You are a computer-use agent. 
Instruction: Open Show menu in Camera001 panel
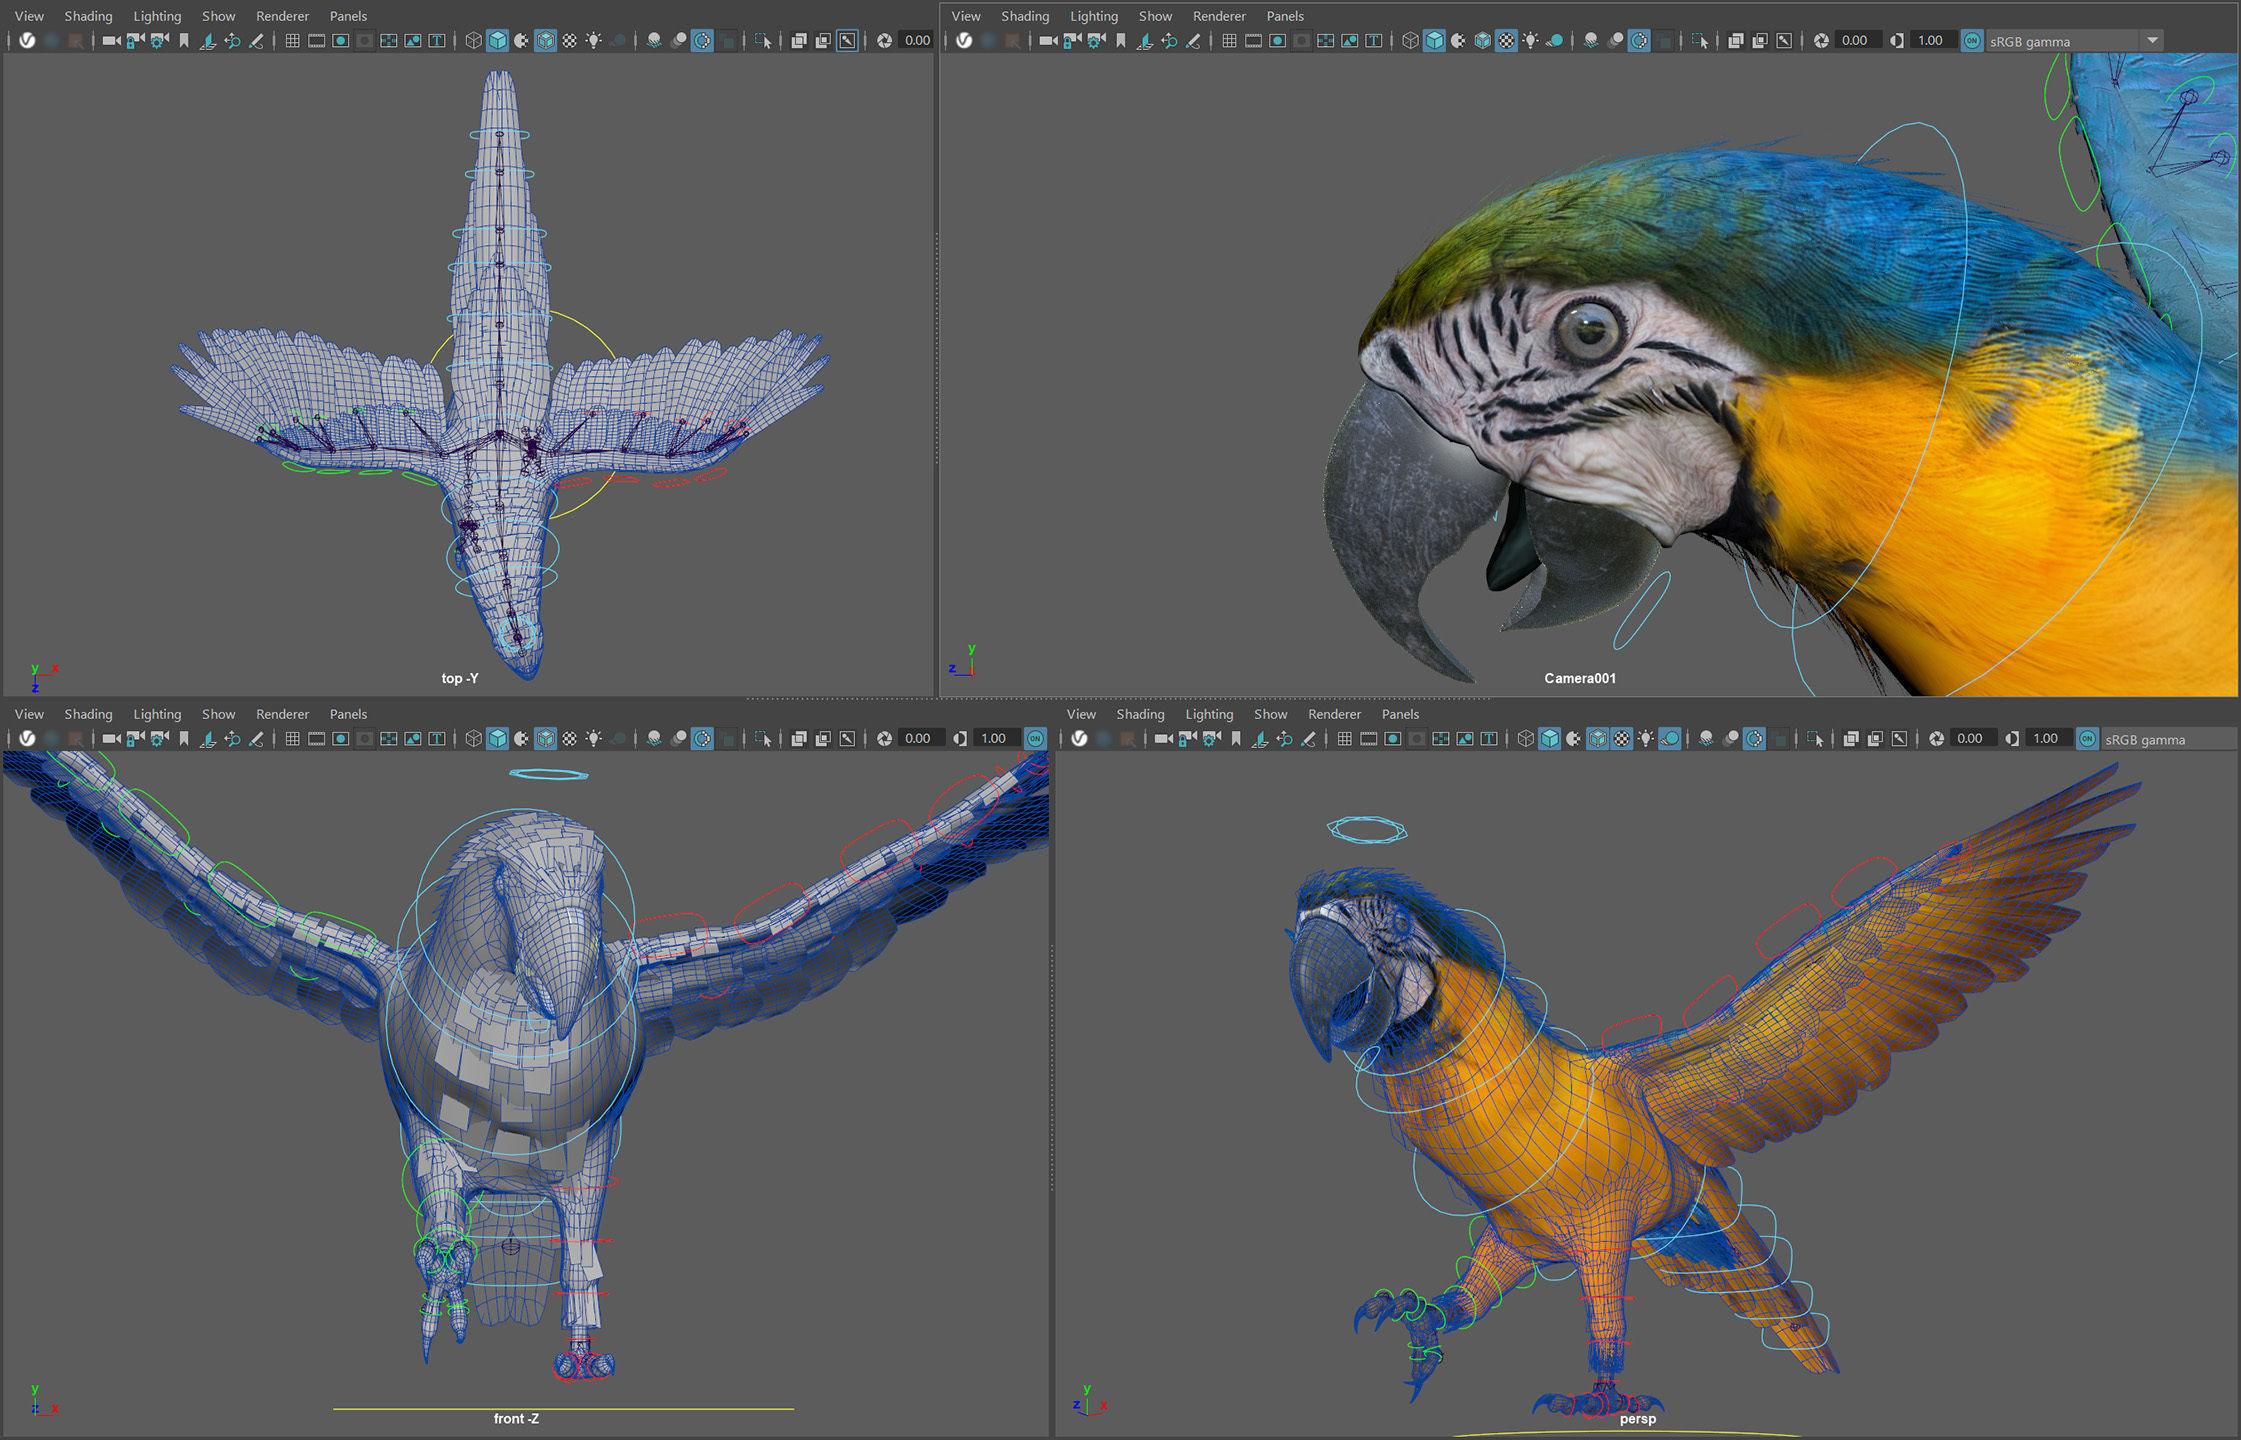point(1155,16)
